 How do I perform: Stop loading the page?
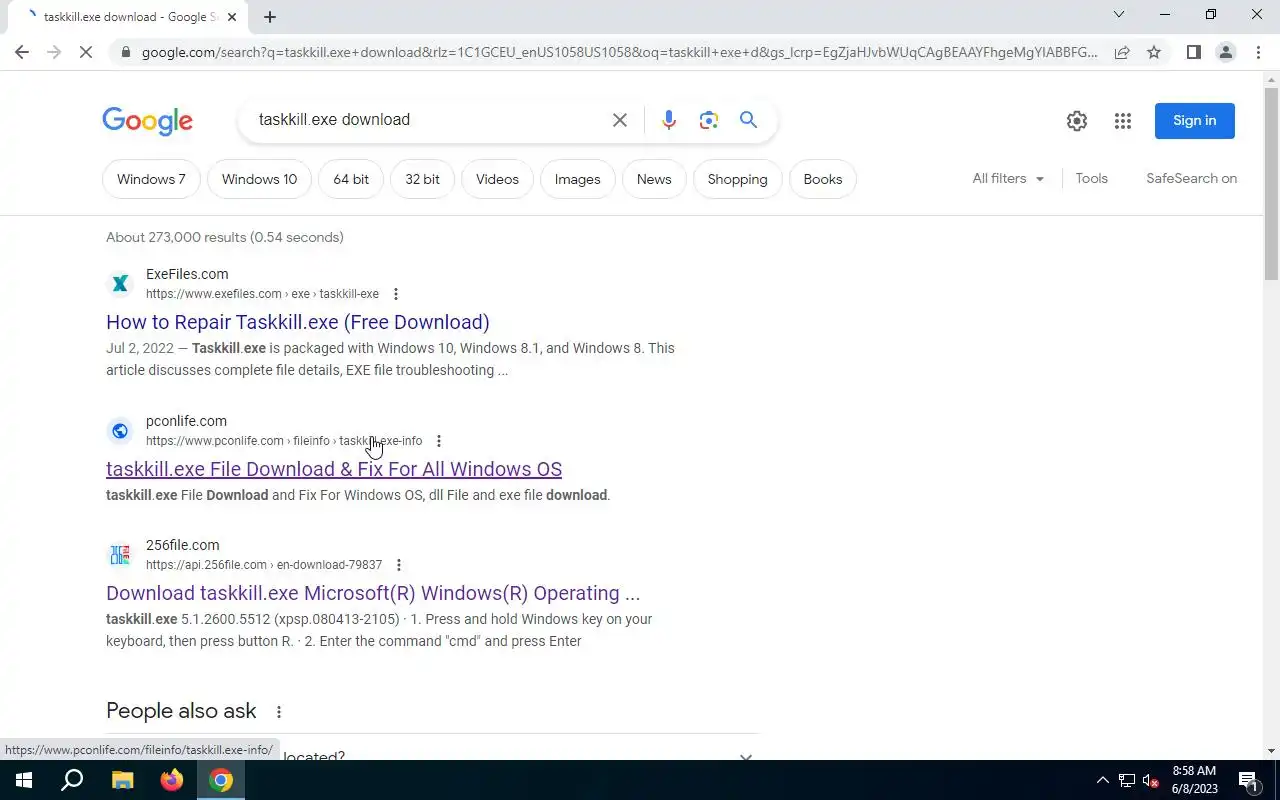(86, 52)
